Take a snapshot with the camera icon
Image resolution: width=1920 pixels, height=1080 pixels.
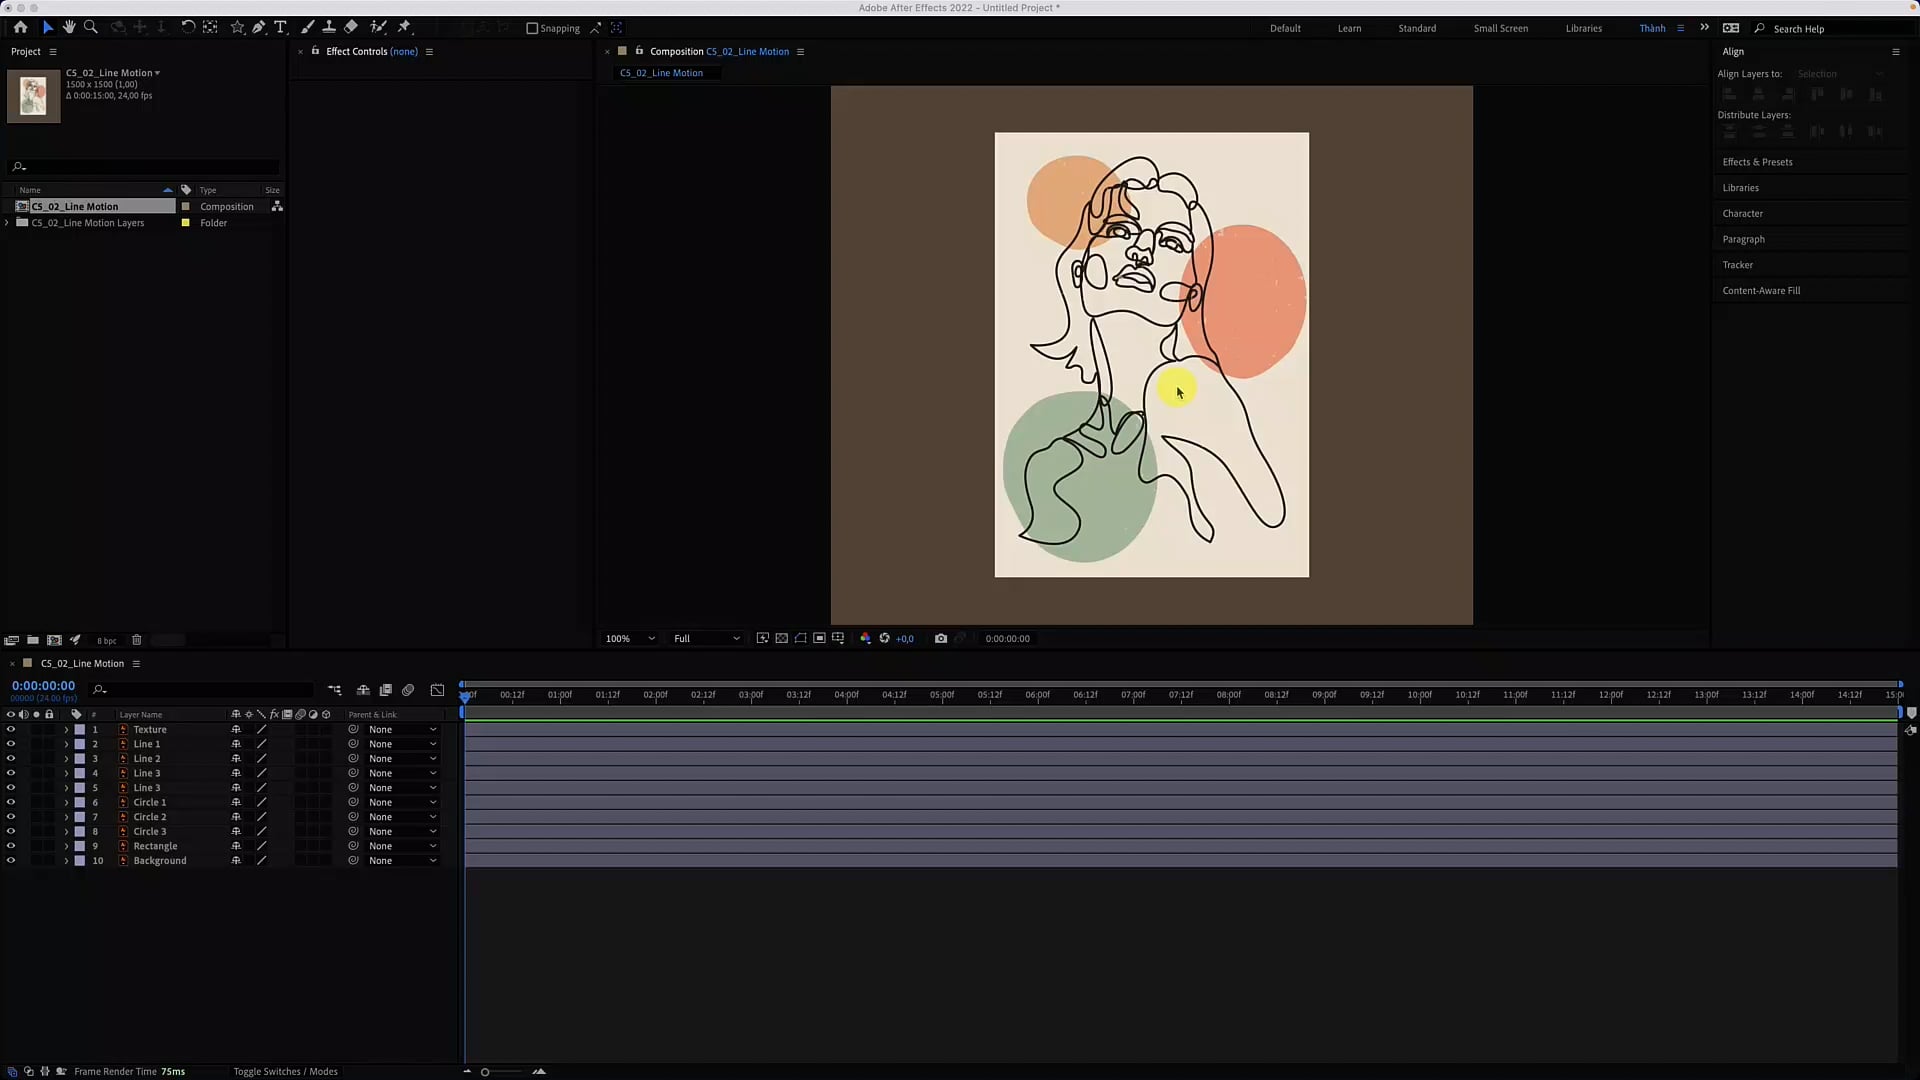click(941, 638)
